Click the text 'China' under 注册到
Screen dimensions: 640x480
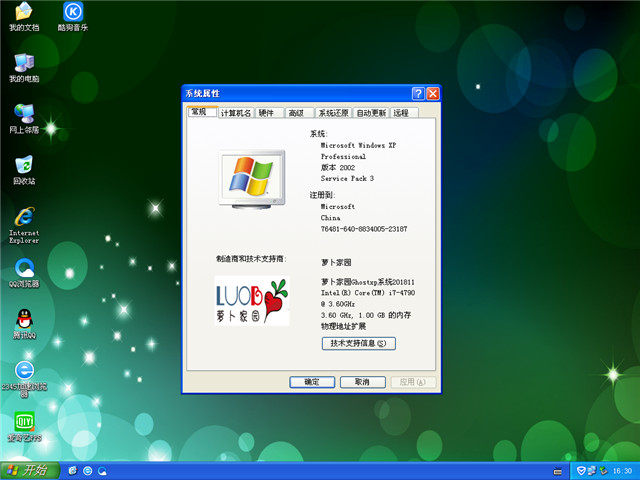(x=331, y=218)
